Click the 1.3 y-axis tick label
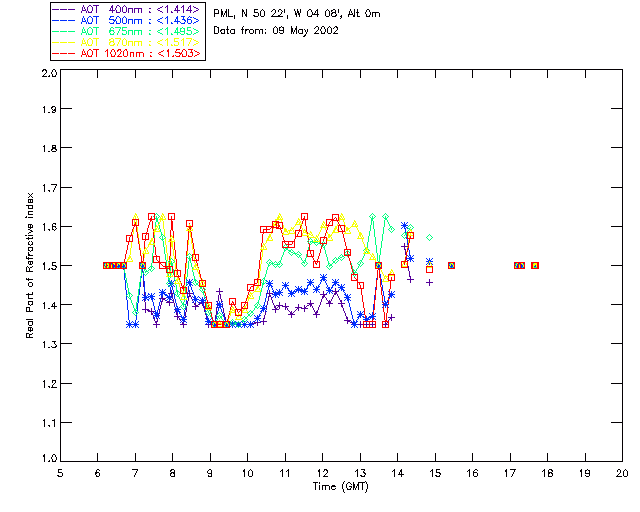This screenshot has height=512, width=640. [49, 344]
